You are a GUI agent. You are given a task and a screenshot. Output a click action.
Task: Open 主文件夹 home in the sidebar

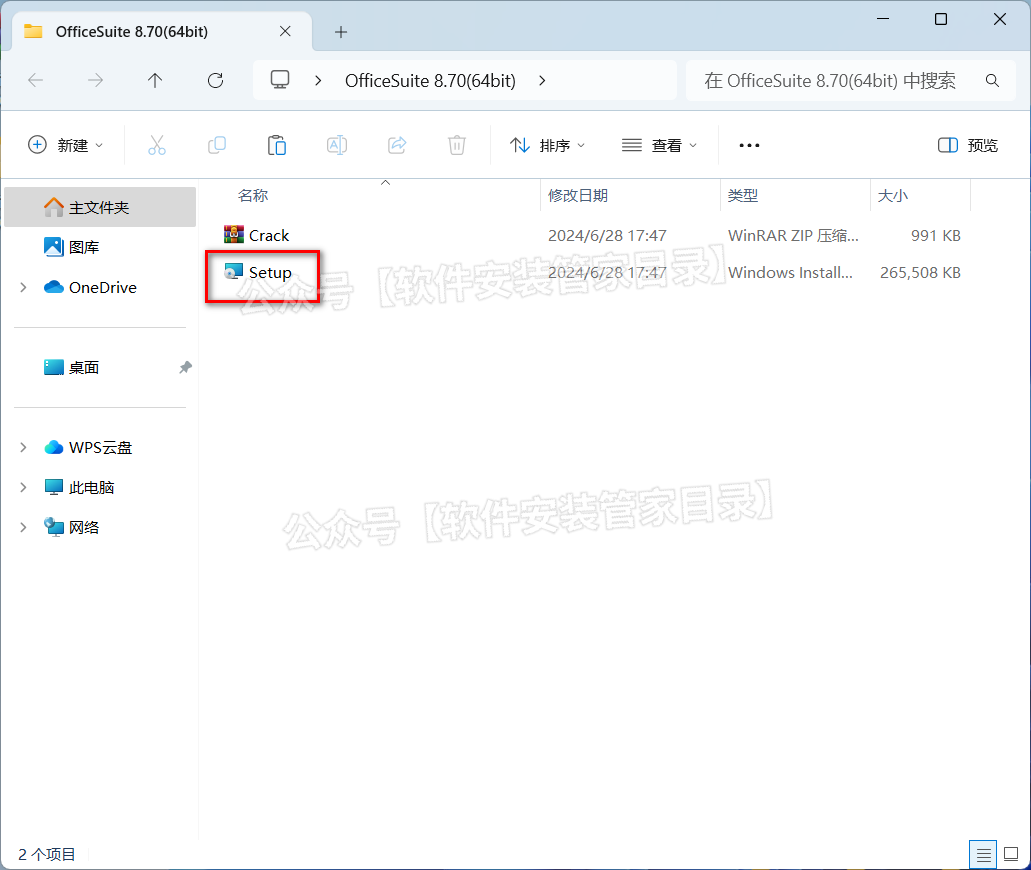(100, 207)
